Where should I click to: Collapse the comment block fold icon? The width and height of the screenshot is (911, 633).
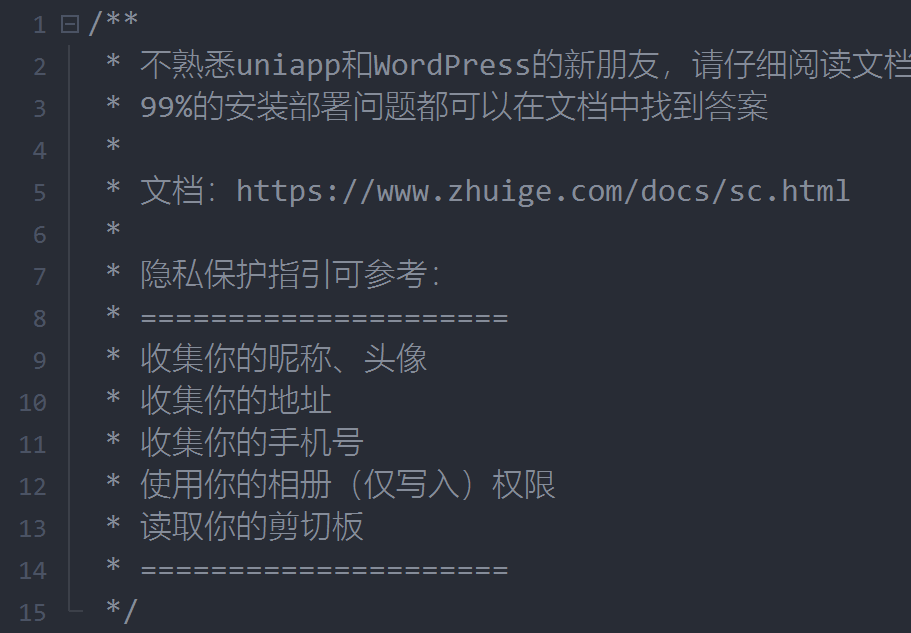70,24
